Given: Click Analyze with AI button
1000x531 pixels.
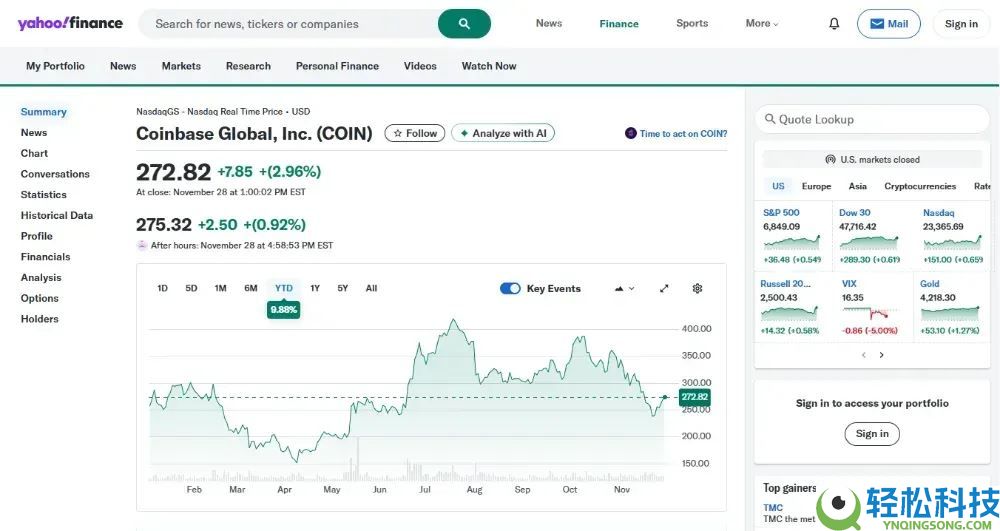Looking at the screenshot, I should tap(503, 133).
